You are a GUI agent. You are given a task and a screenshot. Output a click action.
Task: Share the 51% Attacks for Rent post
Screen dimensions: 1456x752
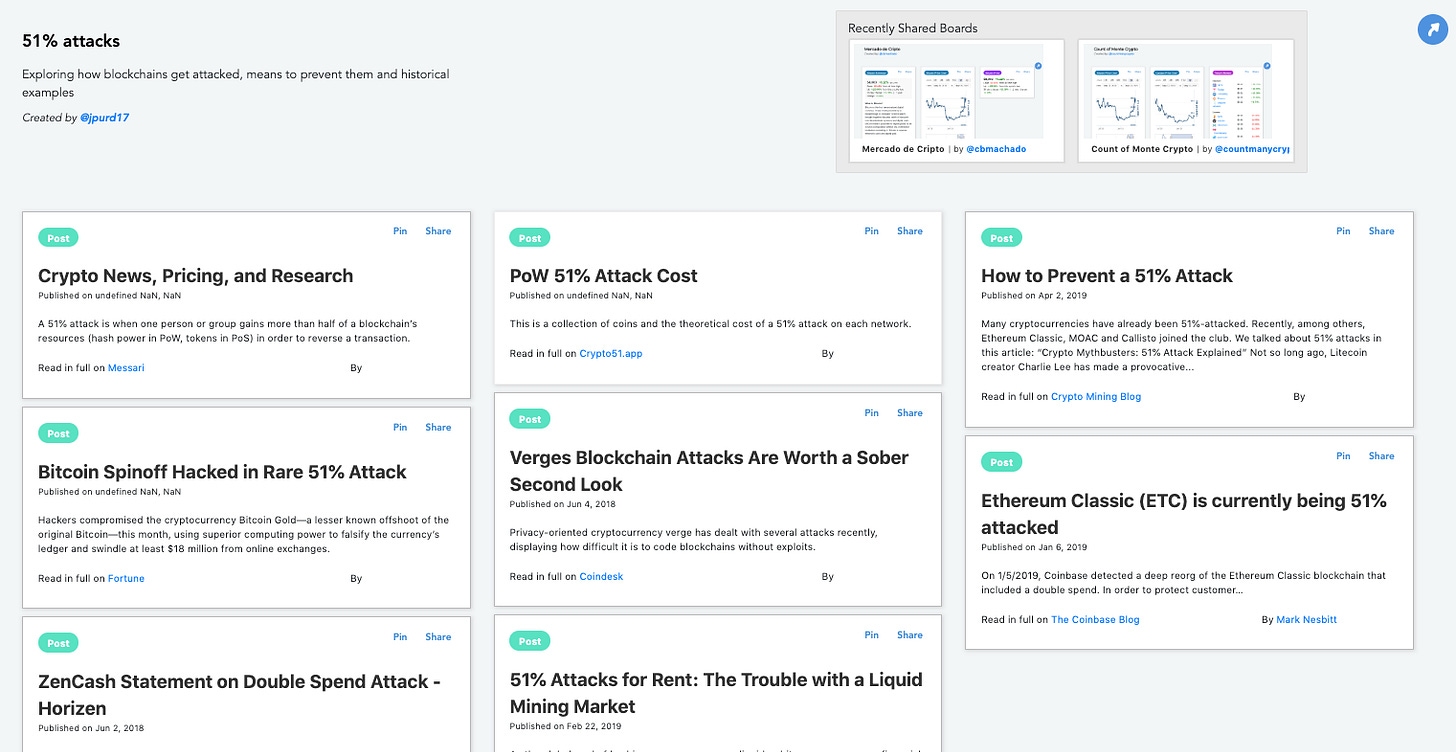click(909, 635)
